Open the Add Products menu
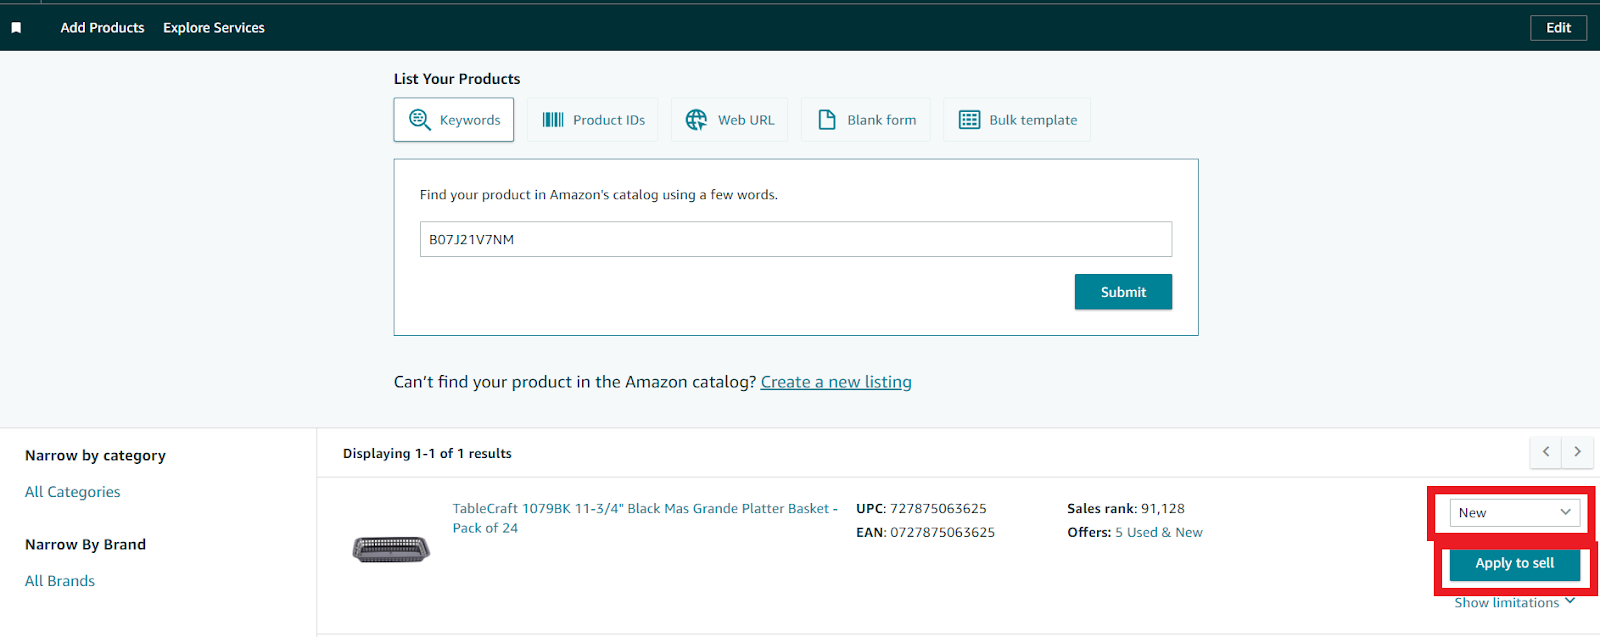1600x637 pixels. tap(102, 28)
